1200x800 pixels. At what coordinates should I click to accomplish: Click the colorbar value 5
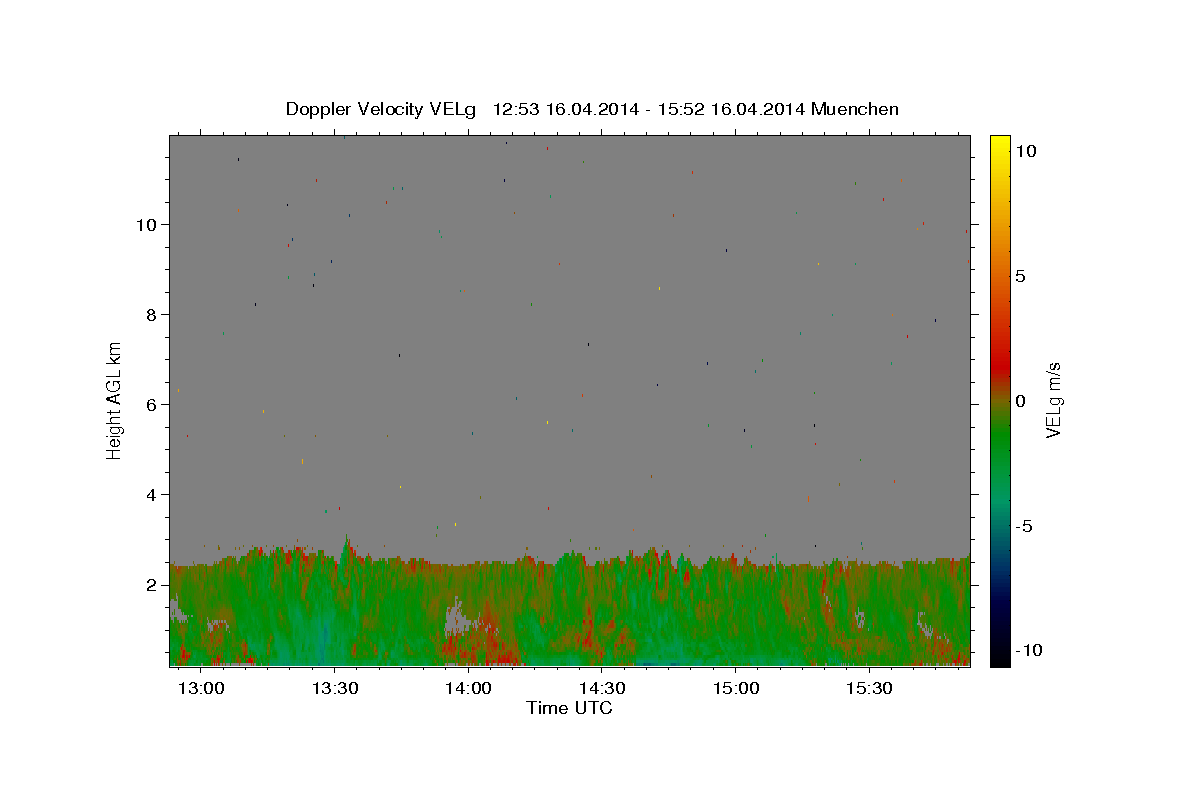click(1020, 276)
